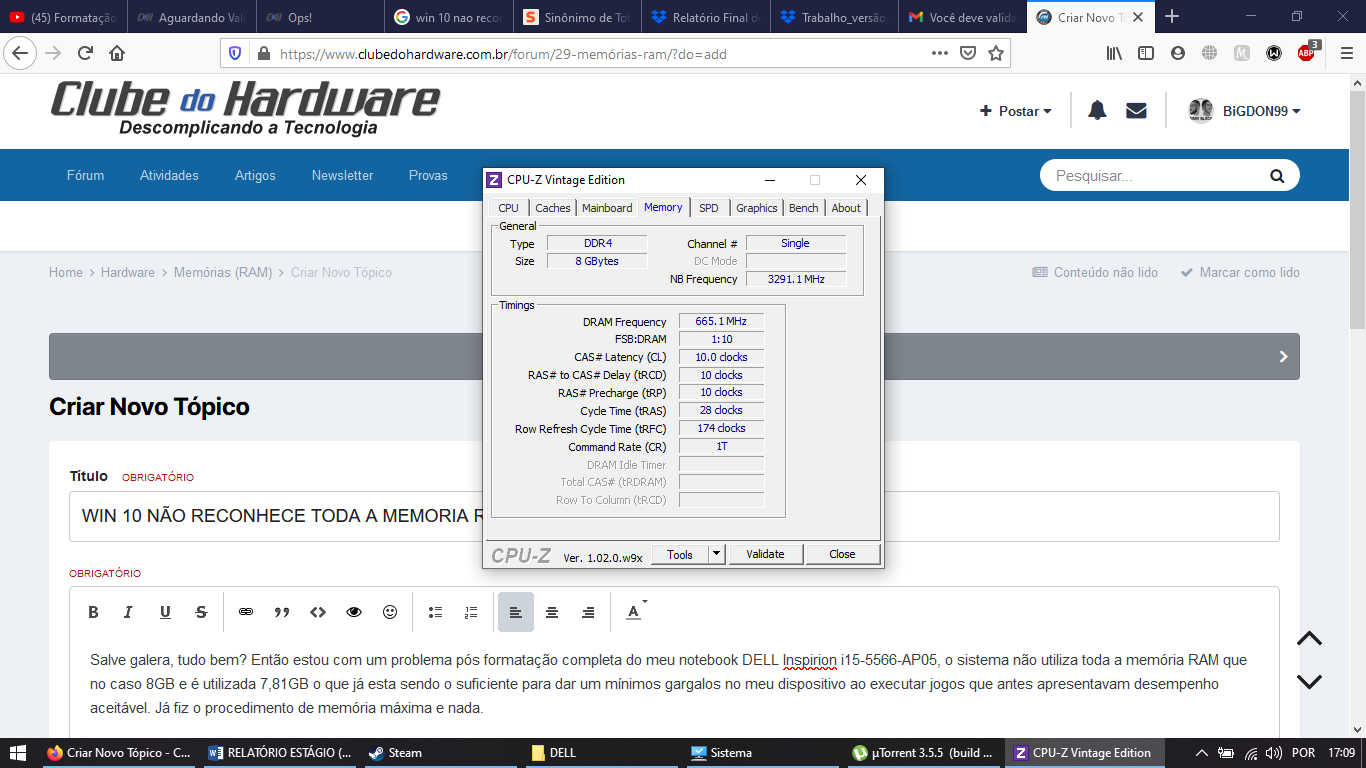
Task: Toggle bold formatting in the editor
Action: pyautogui.click(x=93, y=612)
